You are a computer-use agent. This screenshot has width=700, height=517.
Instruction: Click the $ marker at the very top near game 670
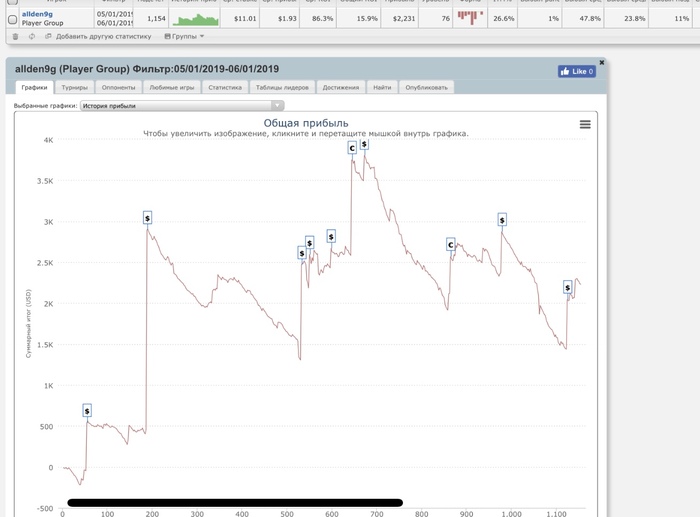pos(364,144)
